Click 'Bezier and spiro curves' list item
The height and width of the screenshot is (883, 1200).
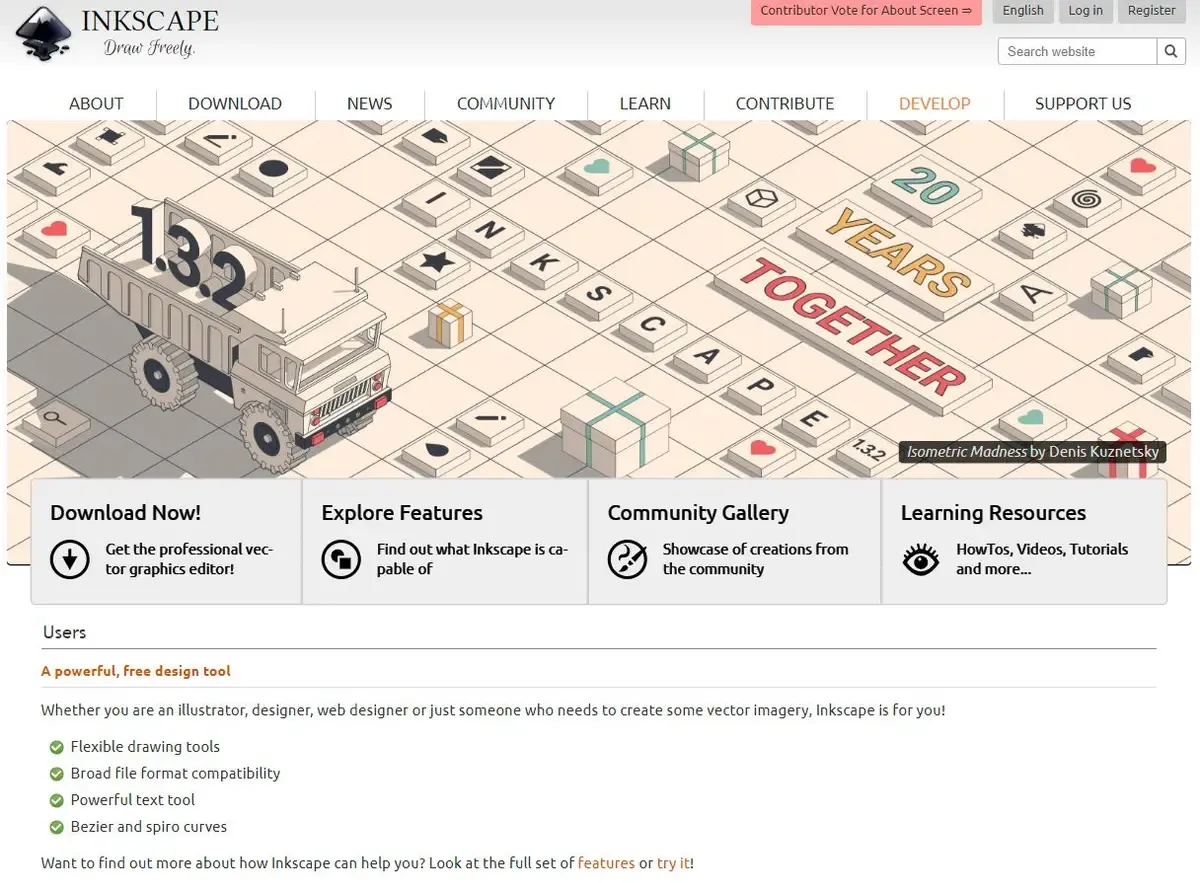pyautogui.click(x=149, y=827)
